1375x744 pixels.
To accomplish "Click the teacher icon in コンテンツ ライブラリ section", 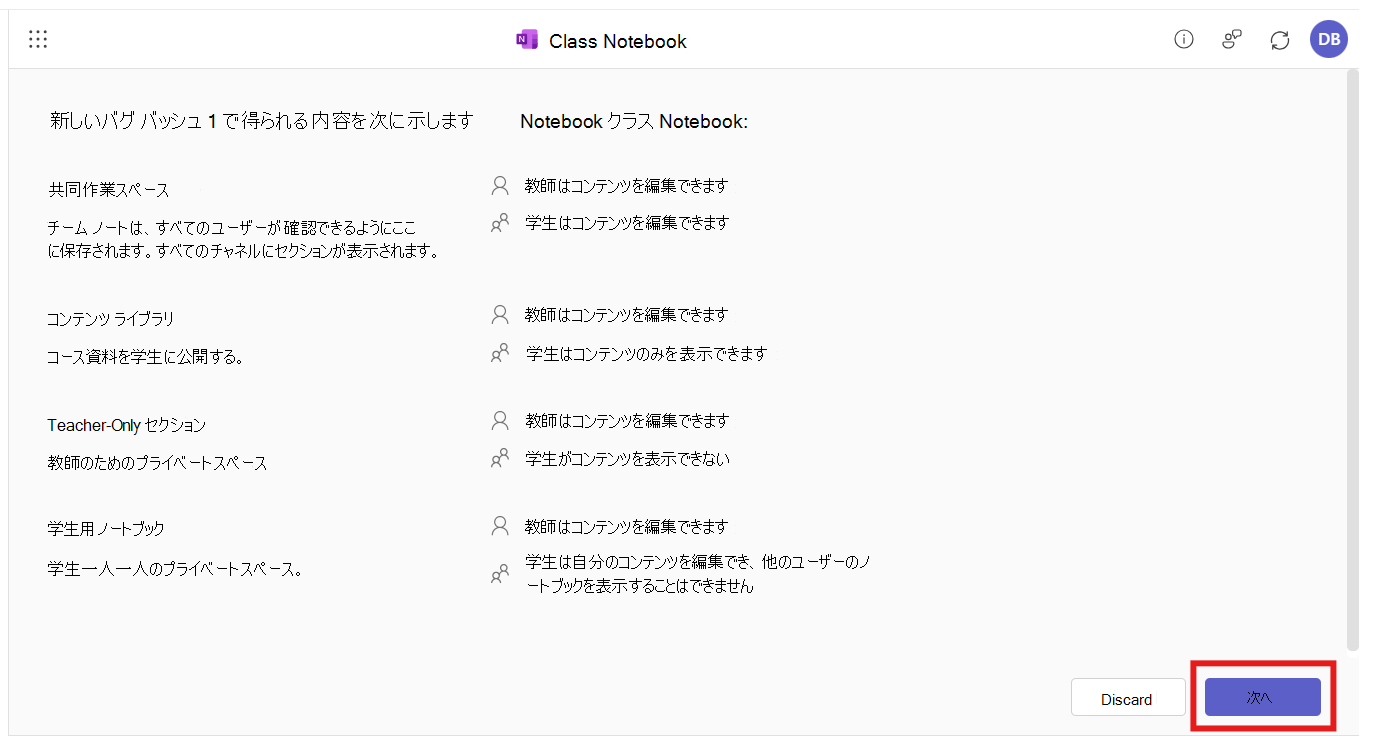I will [500, 315].
